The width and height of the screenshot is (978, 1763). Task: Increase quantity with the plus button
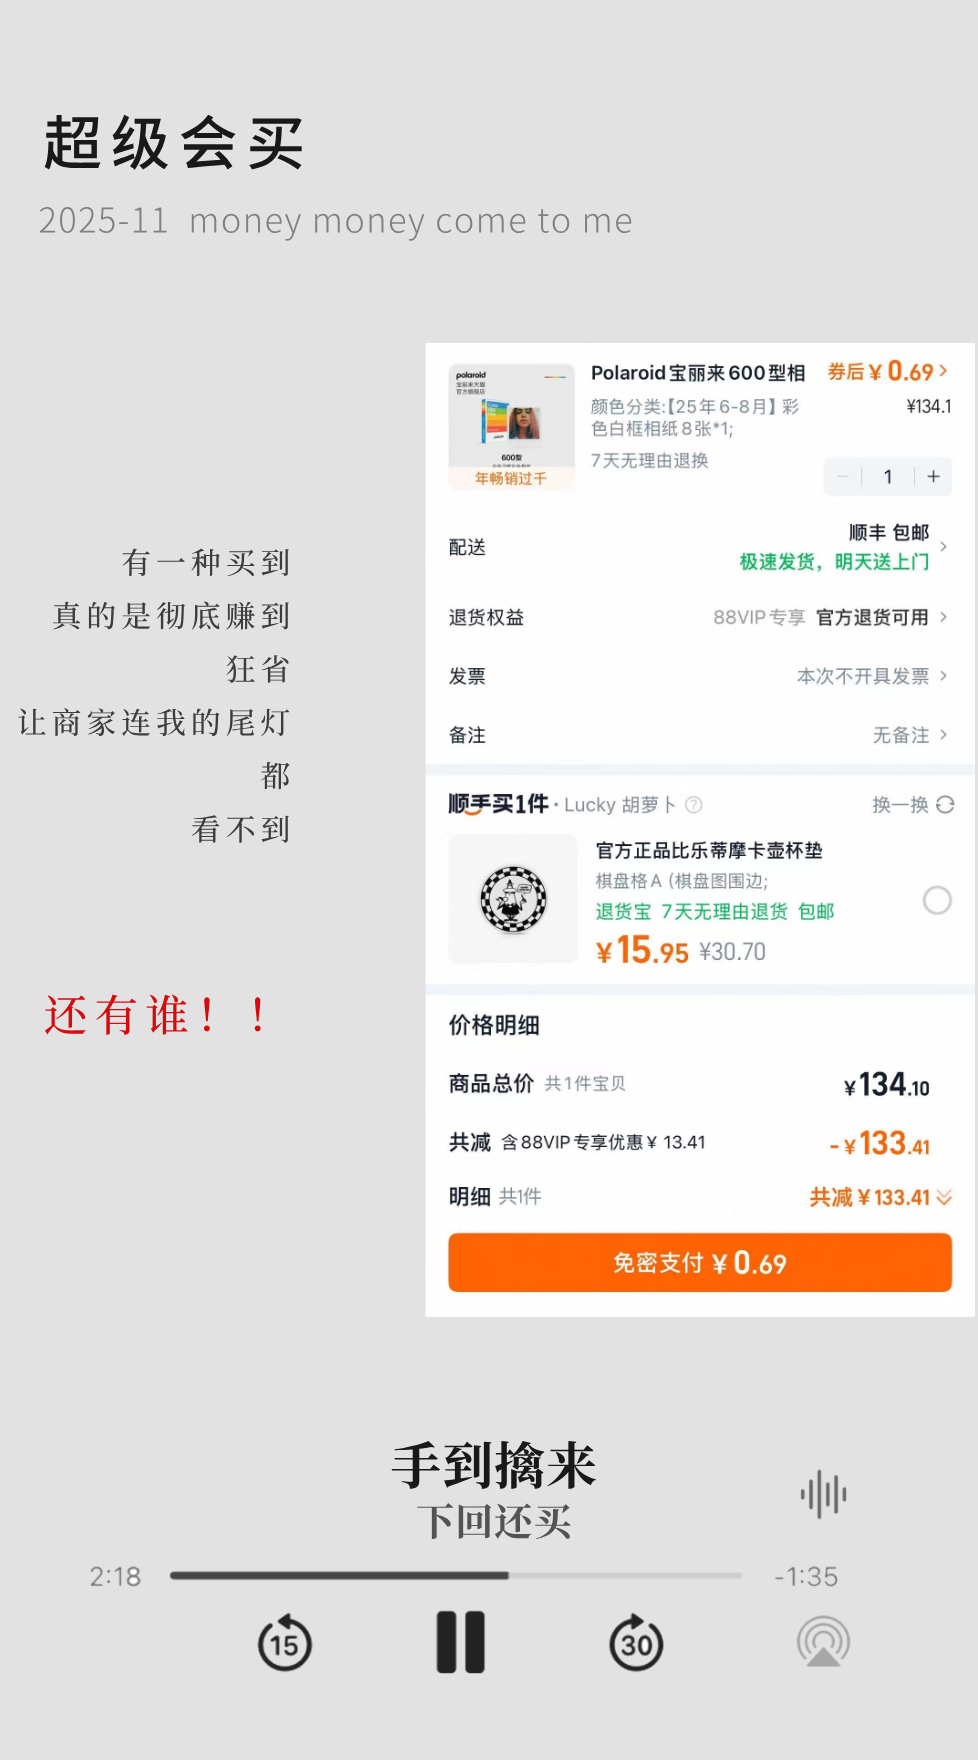(x=933, y=477)
